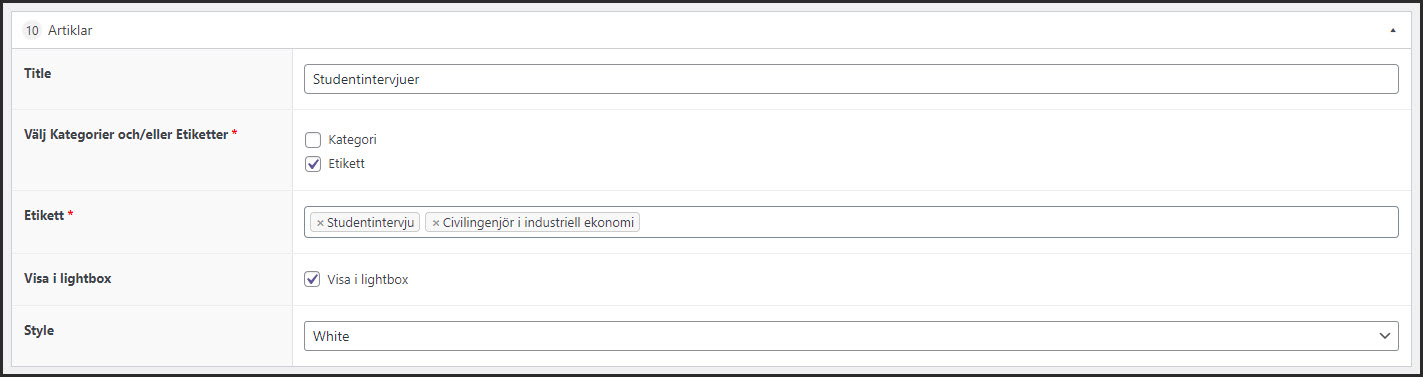Click the Etikett label next to the checked box
This screenshot has height=377, width=1423.
[x=346, y=163]
